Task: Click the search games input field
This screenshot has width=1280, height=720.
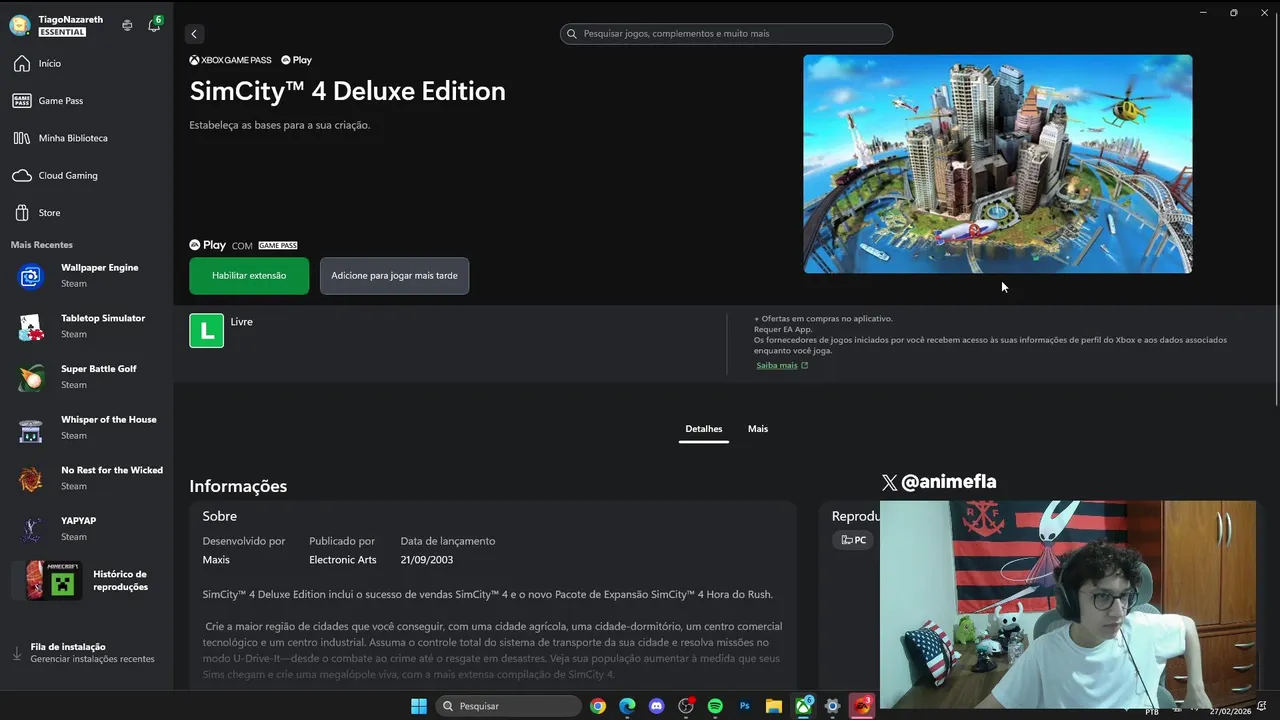Action: coord(726,34)
